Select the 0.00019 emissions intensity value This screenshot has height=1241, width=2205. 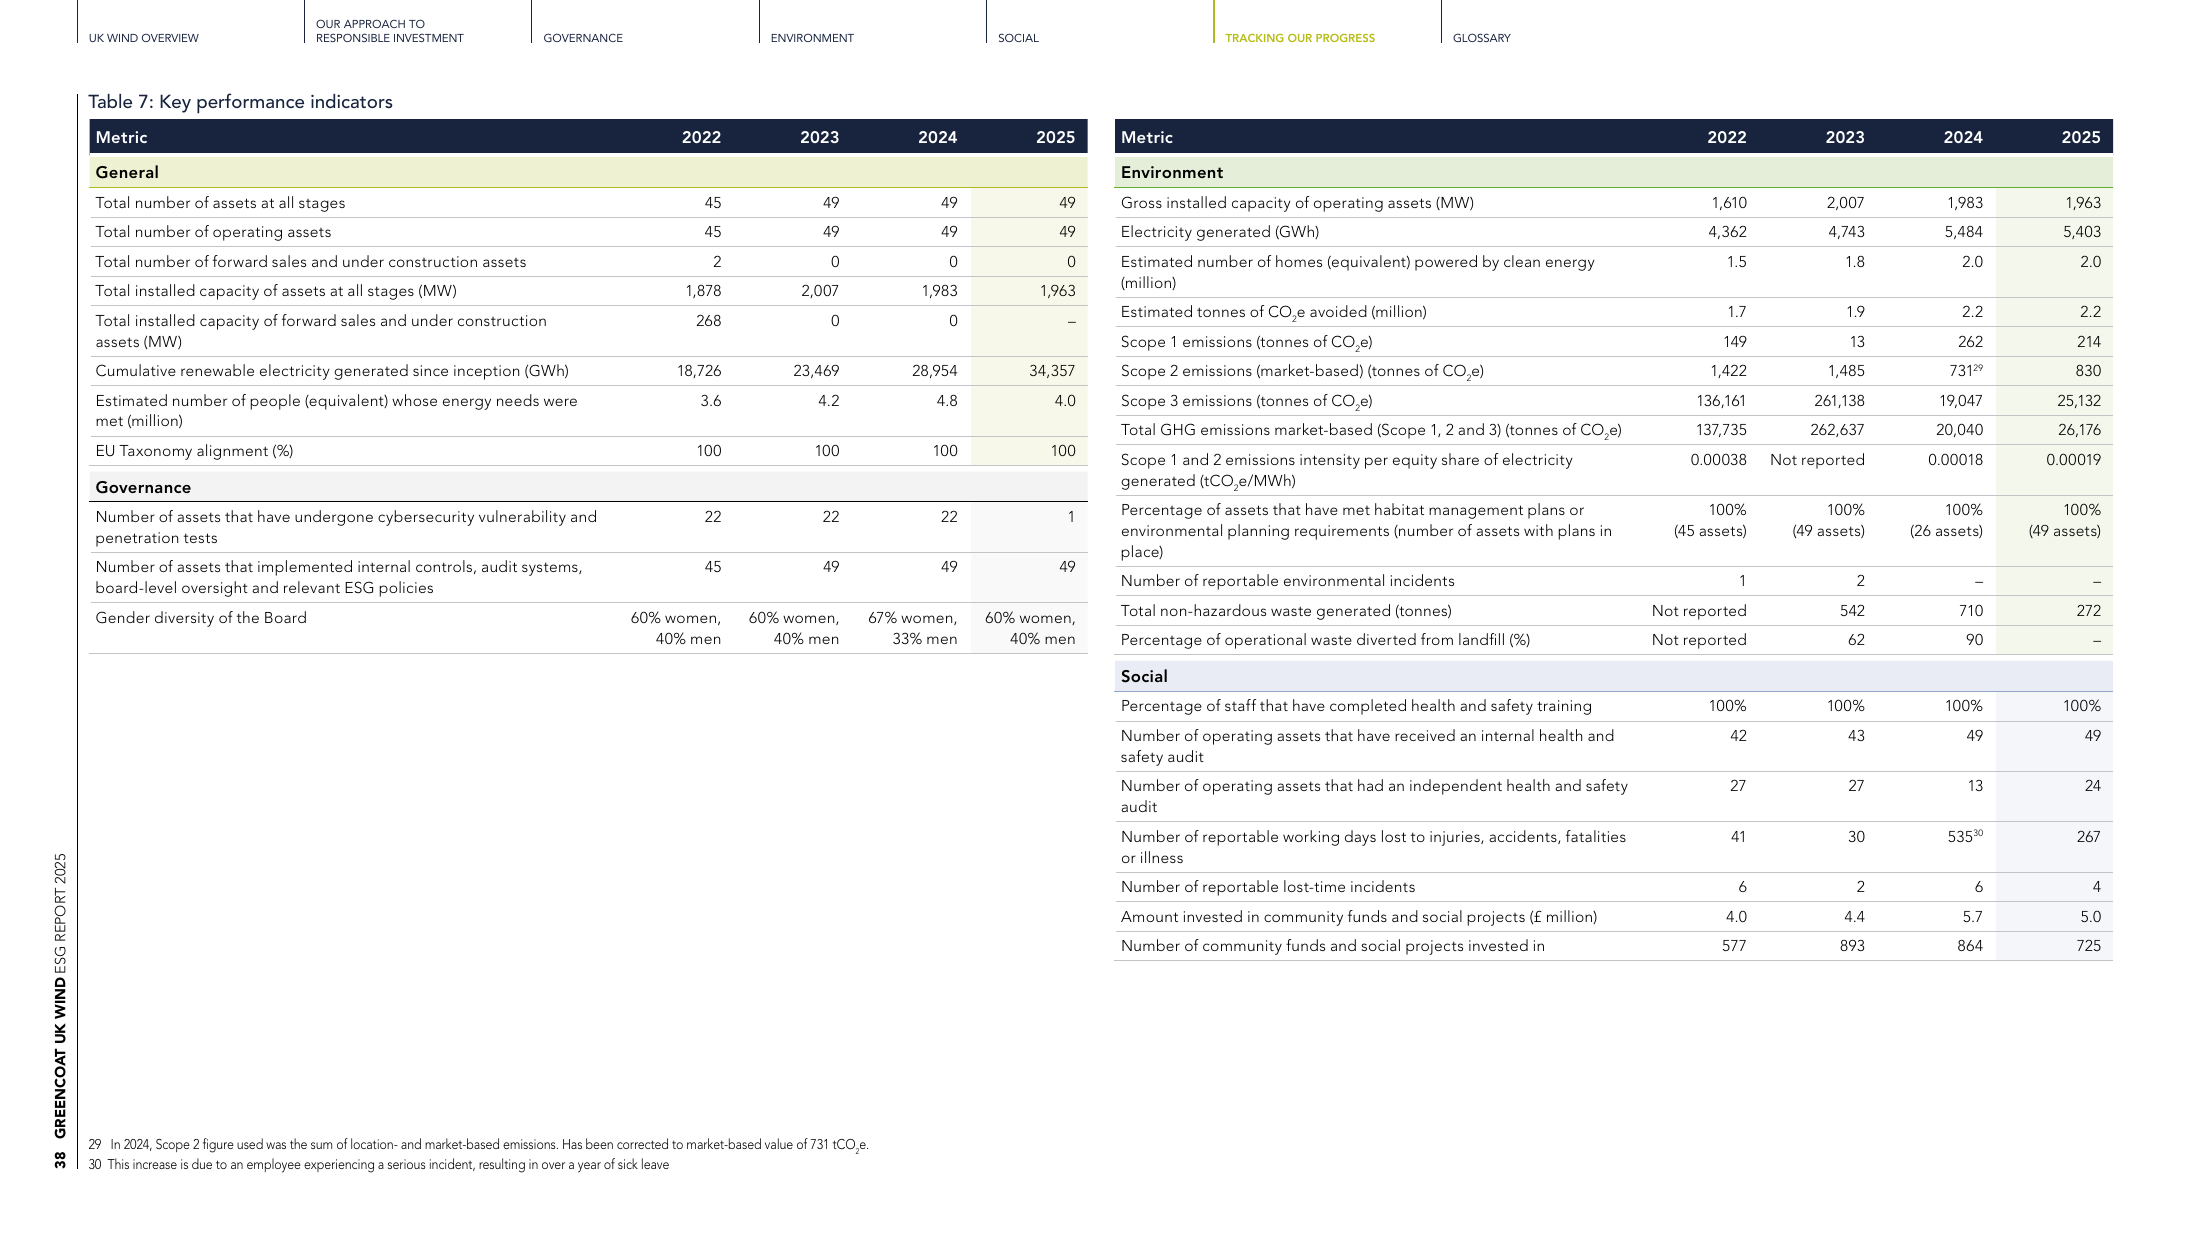(2073, 460)
